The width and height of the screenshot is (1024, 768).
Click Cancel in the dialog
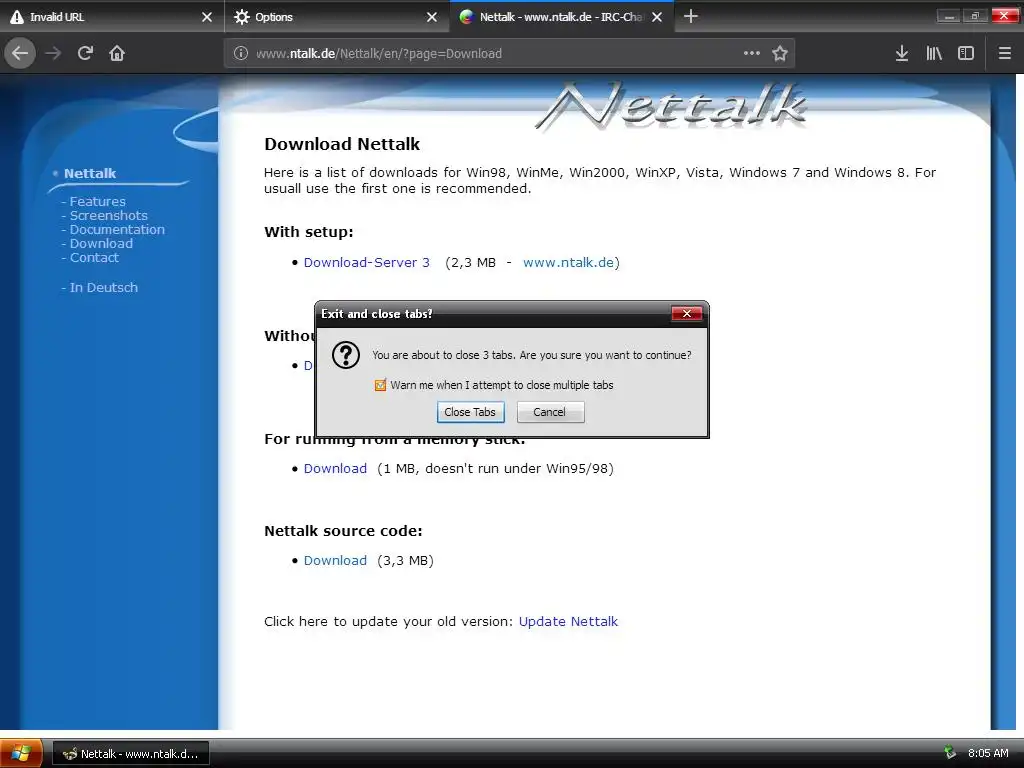(x=550, y=412)
